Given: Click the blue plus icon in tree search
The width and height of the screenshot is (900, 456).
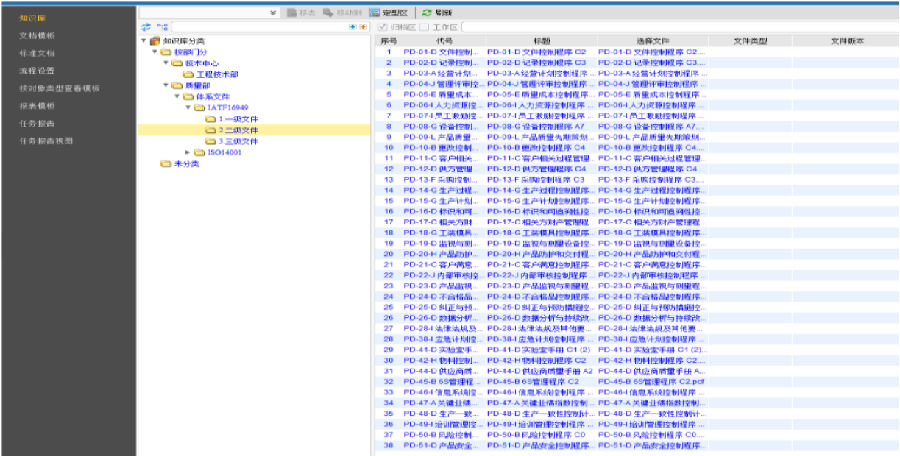Looking at the screenshot, I should (351, 26).
